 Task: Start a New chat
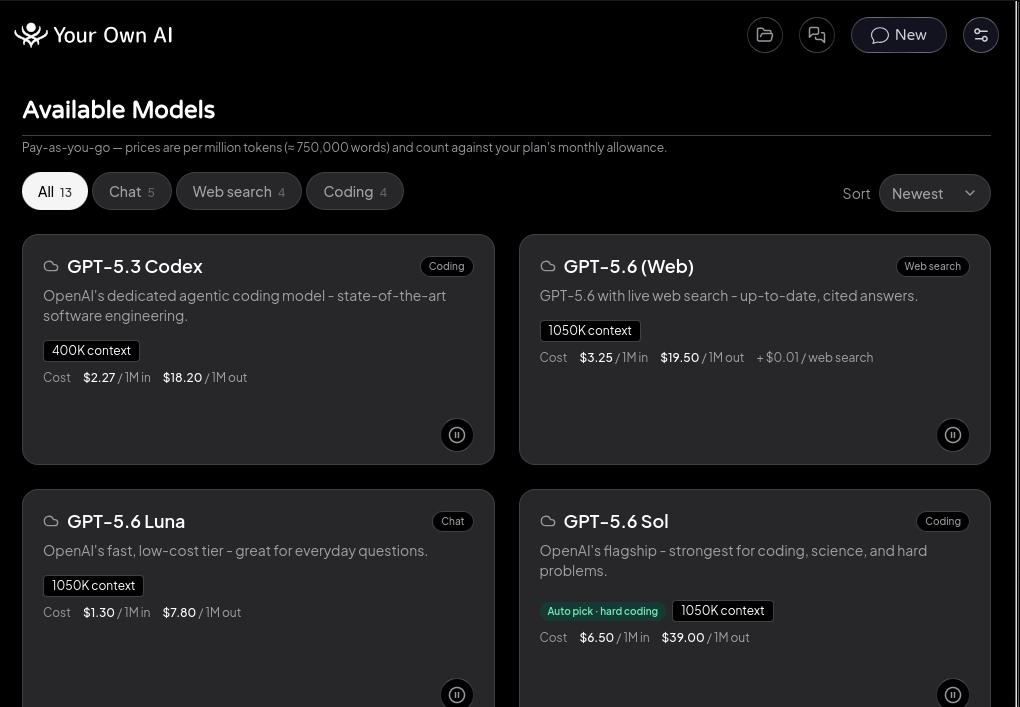(898, 35)
